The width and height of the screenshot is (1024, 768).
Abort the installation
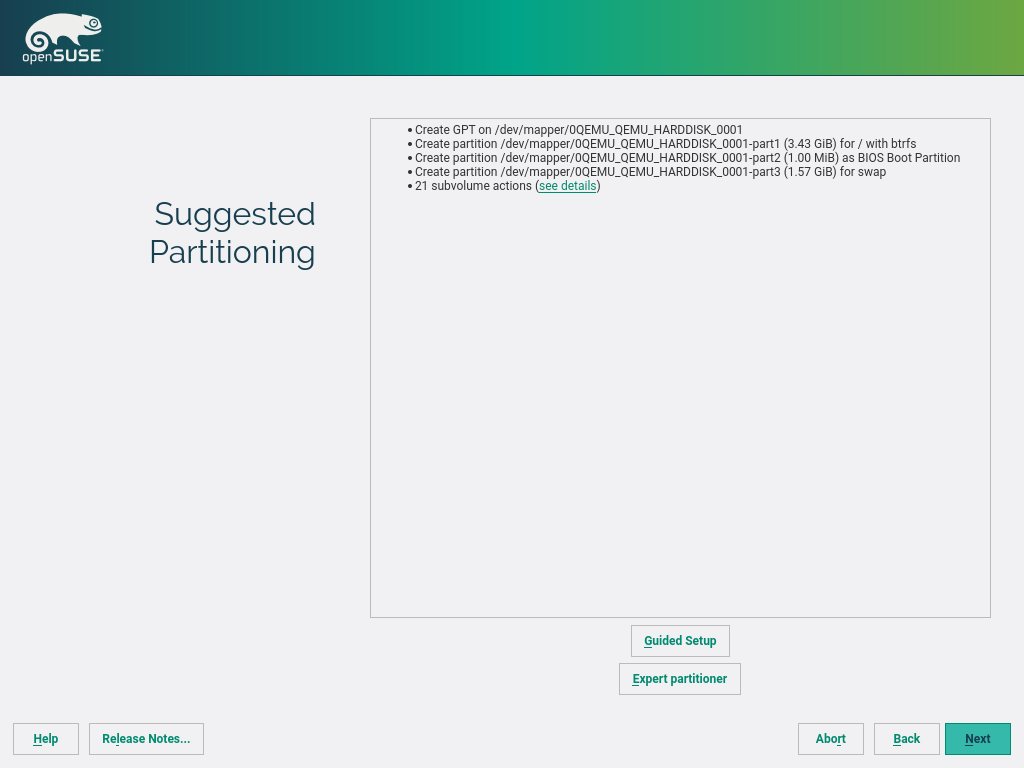pos(830,739)
